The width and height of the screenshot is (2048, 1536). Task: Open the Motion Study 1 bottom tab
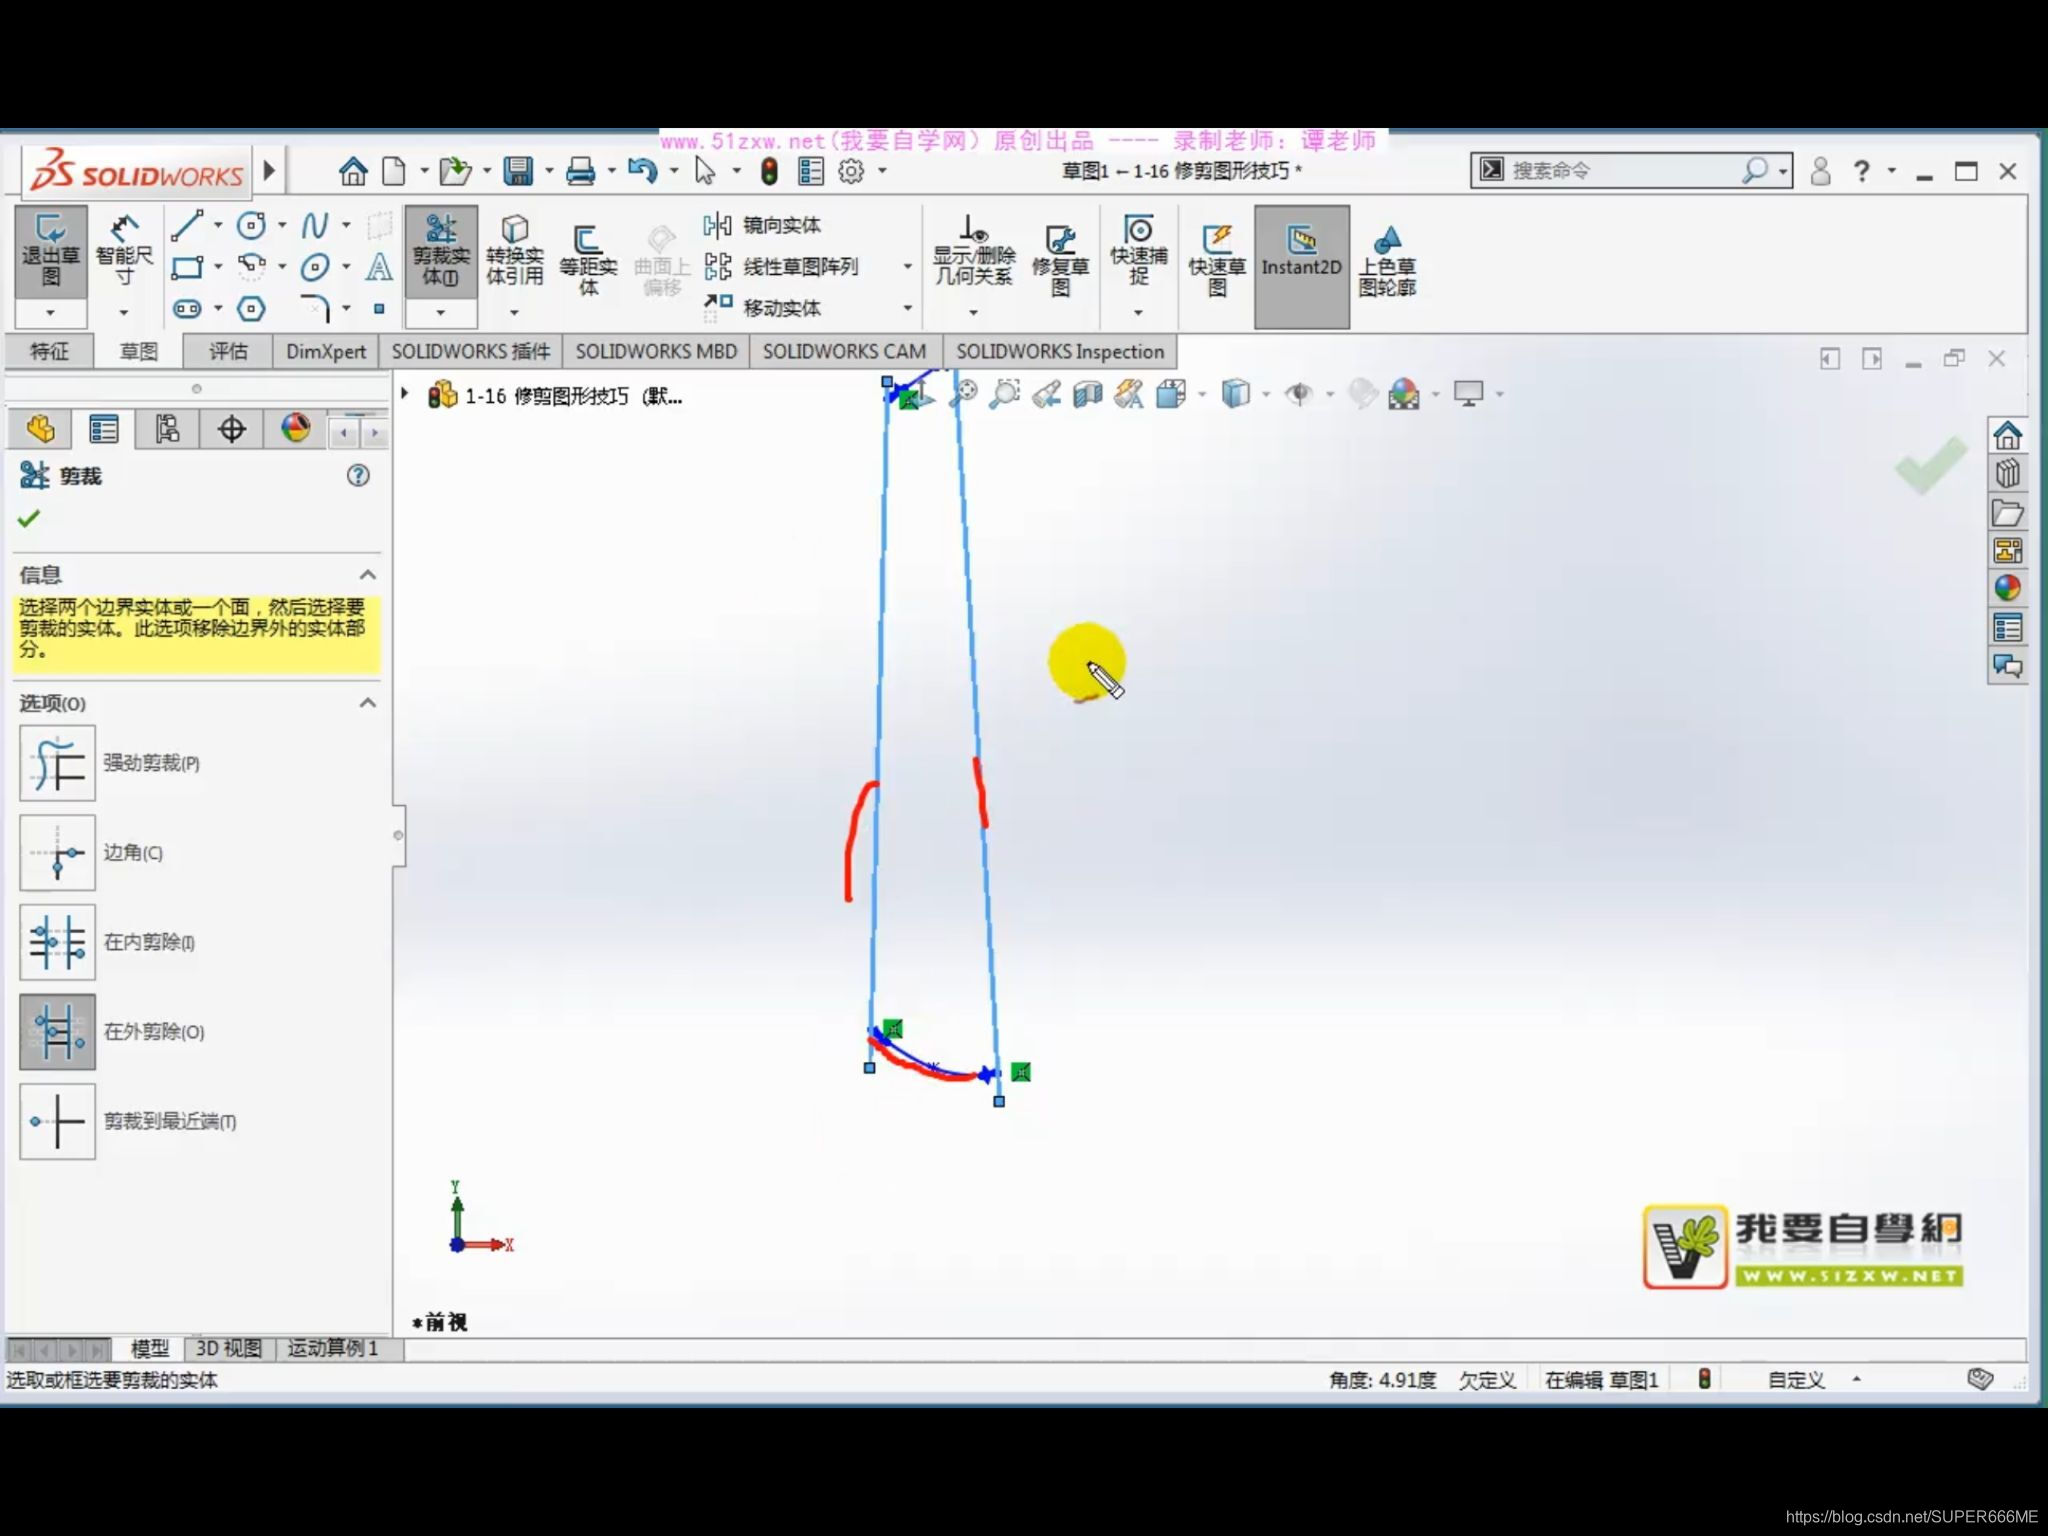[333, 1349]
